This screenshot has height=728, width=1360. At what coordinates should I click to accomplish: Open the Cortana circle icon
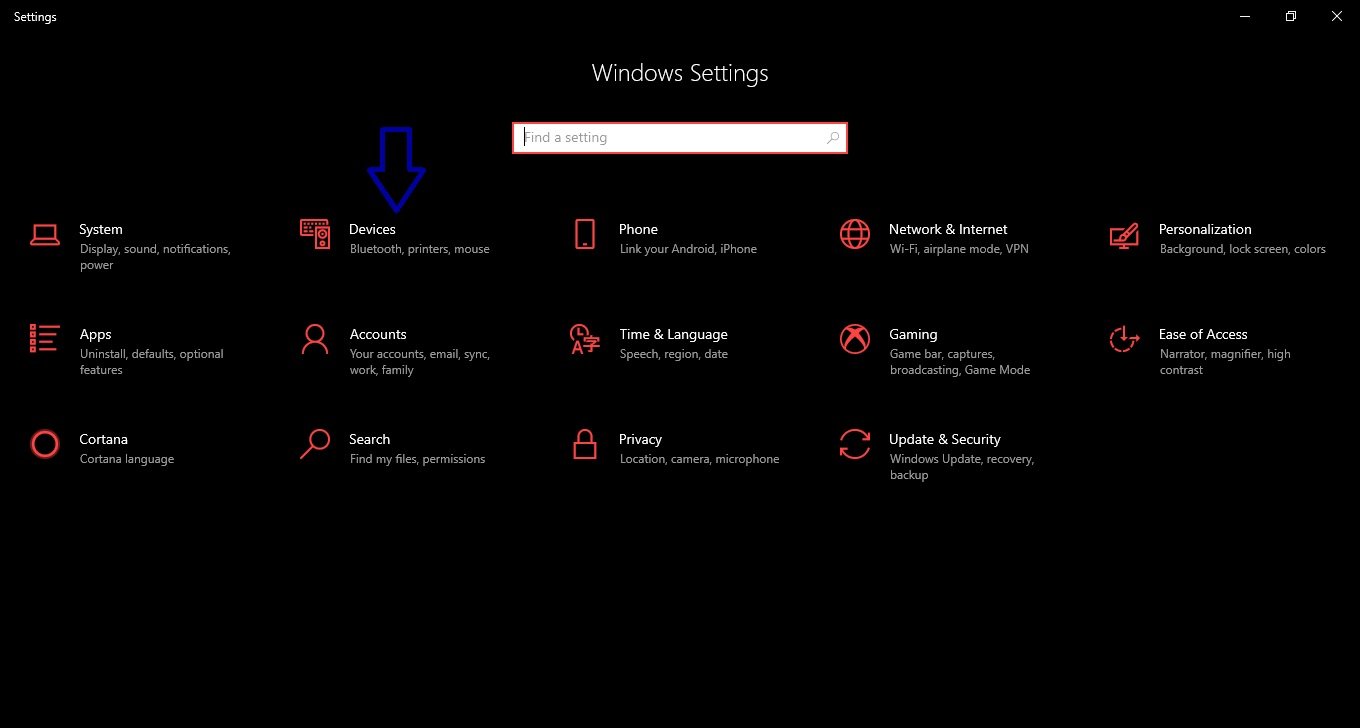45,443
